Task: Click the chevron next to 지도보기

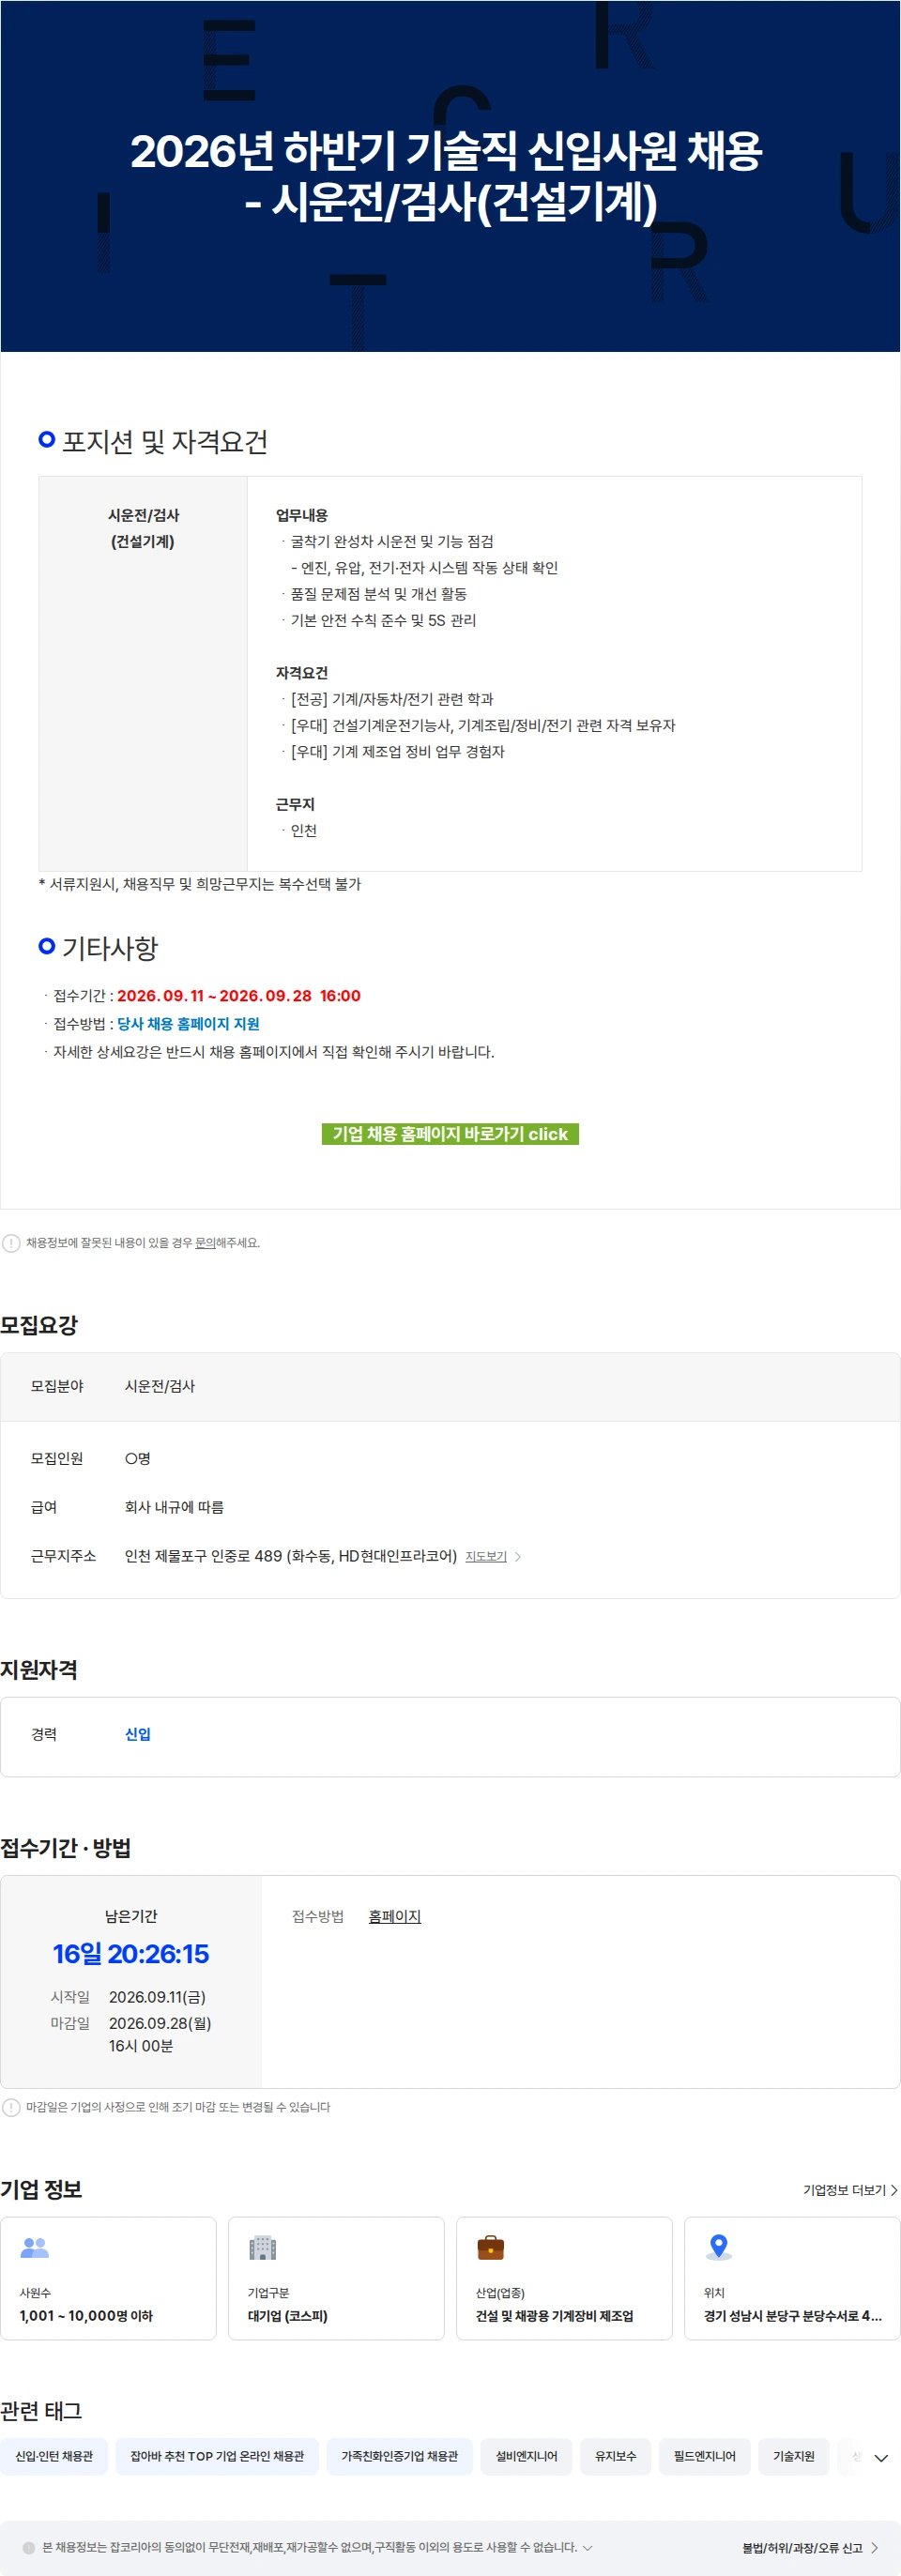Action: tap(517, 1556)
